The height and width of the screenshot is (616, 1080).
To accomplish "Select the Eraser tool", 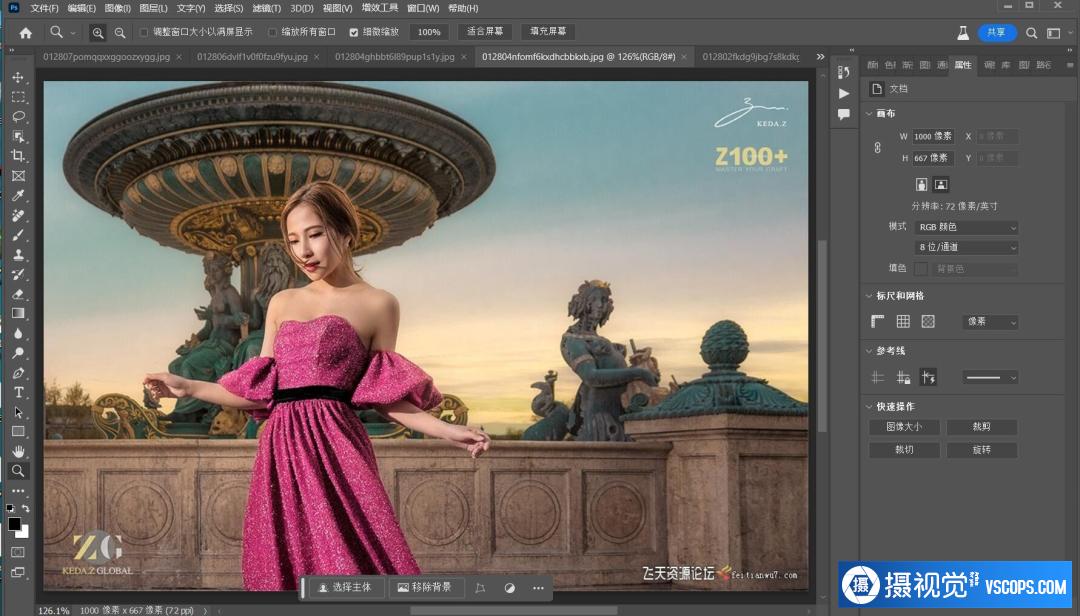I will [x=18, y=294].
